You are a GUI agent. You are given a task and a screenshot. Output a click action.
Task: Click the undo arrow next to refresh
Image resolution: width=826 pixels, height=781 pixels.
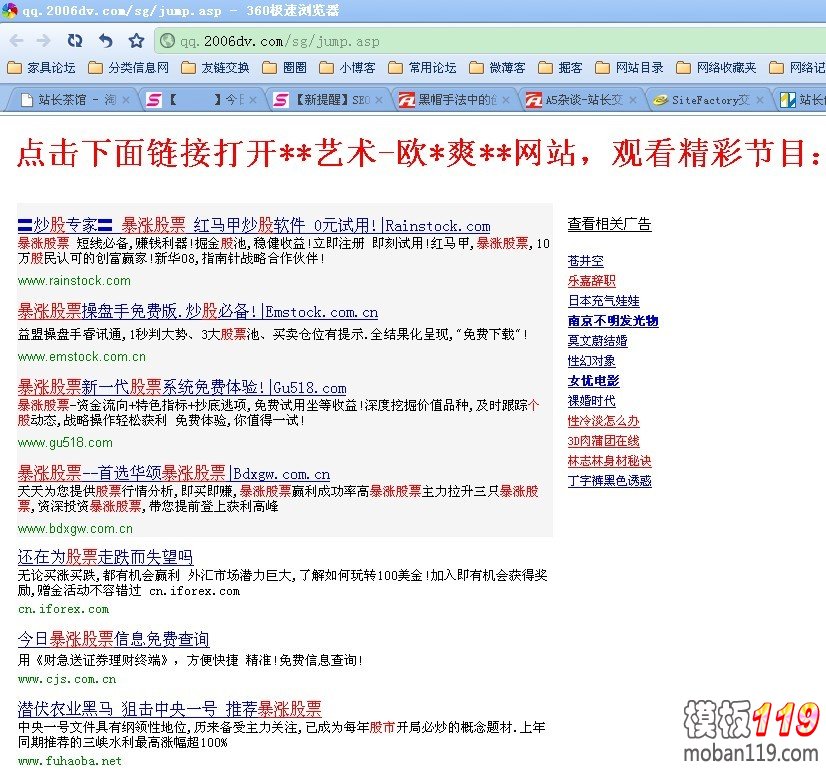pyautogui.click(x=106, y=41)
